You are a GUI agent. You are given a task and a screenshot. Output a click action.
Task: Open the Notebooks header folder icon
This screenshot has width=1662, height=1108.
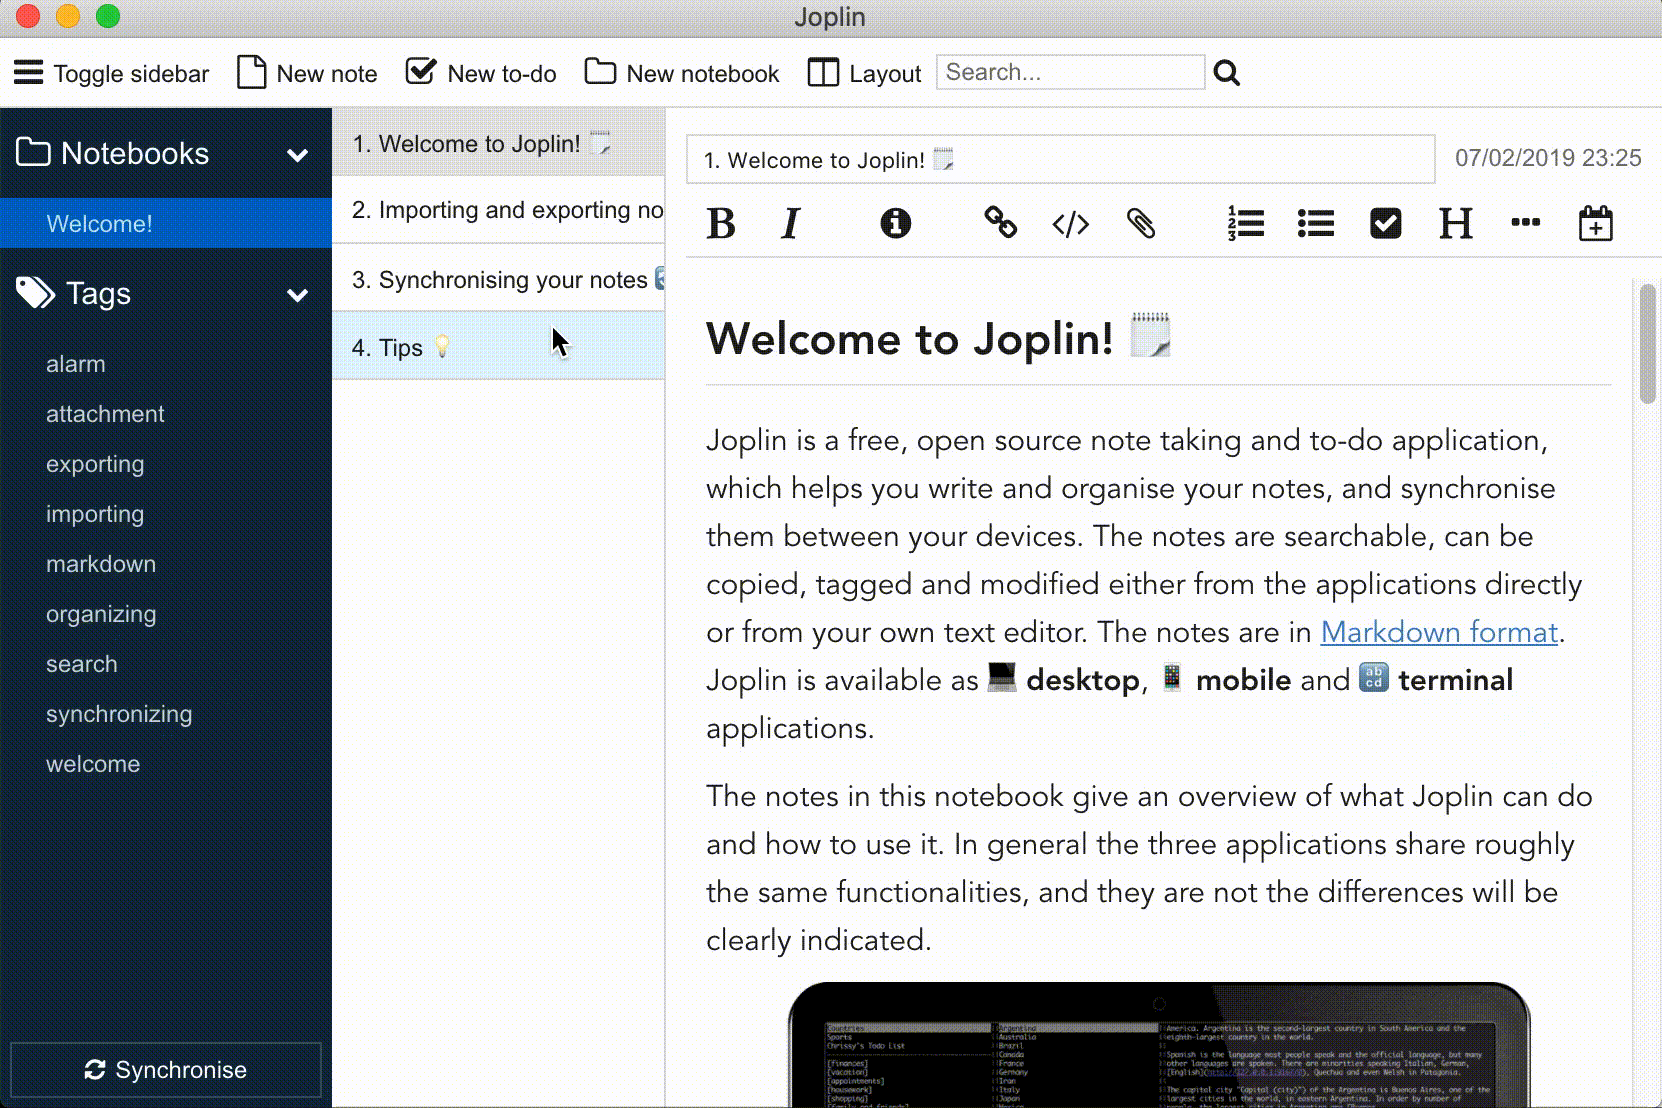[x=33, y=152]
